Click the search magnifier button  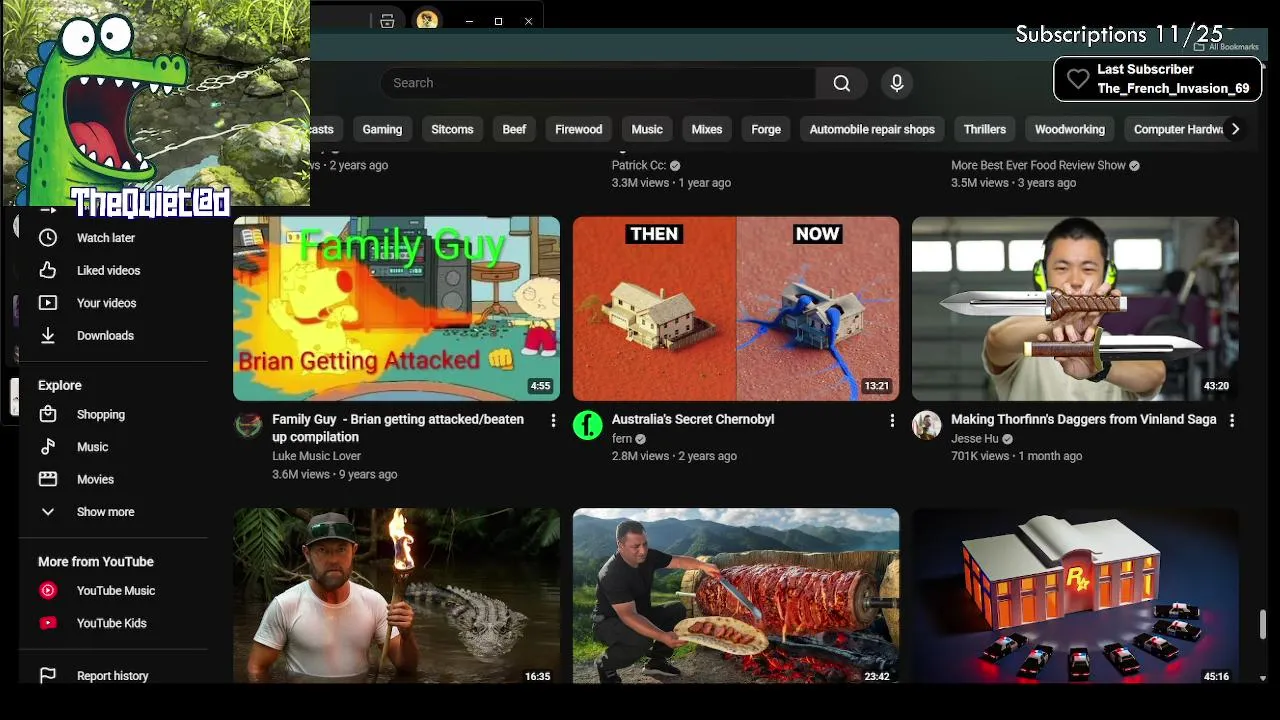pos(842,83)
